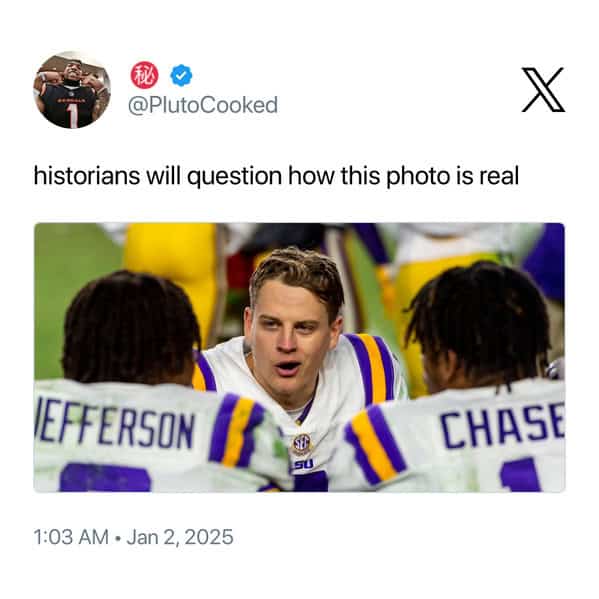599x599 pixels.
Task: Click the CHASE name on the right jersey
Action: (502, 425)
